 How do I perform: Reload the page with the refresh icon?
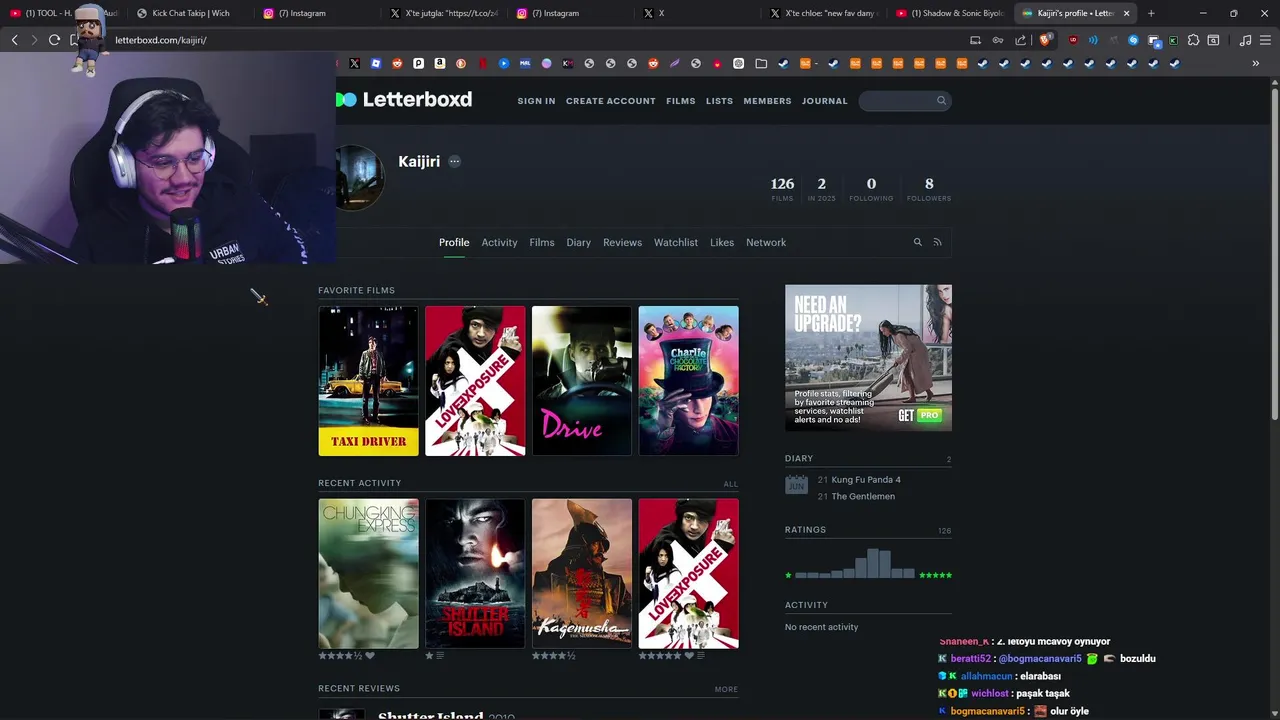54,40
